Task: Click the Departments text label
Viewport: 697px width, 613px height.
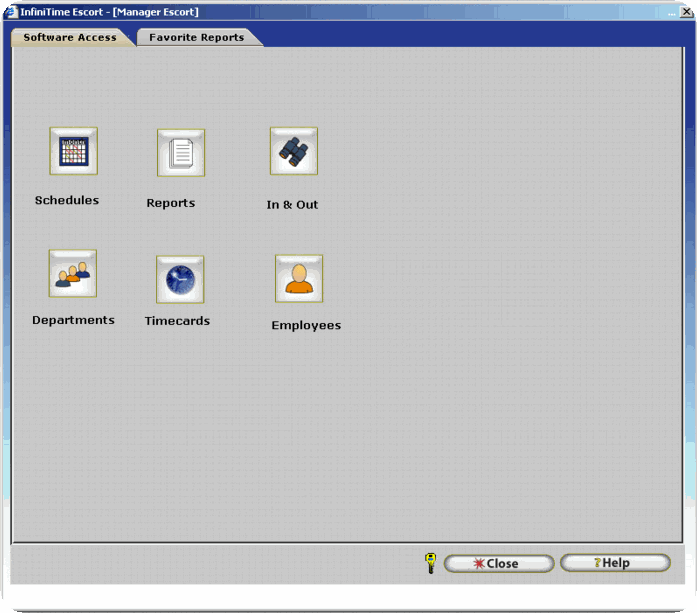Action: click(73, 321)
